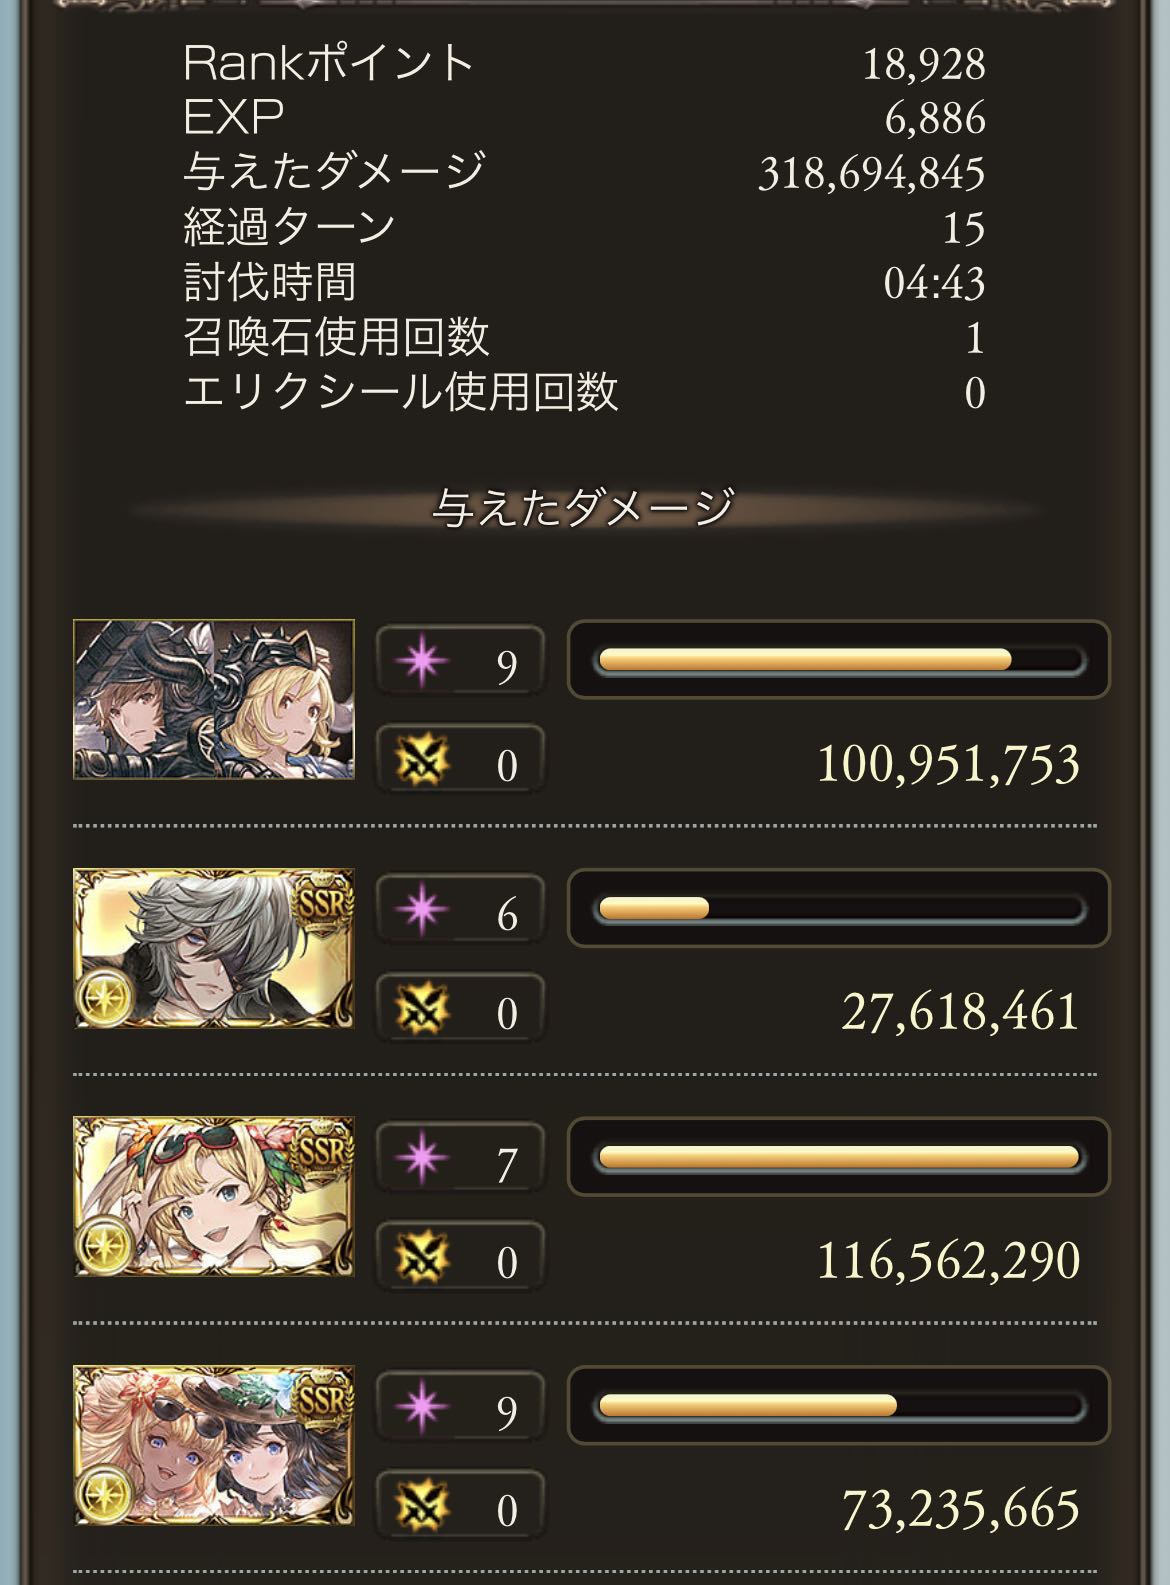The width and height of the screenshot is (1170, 1585).
Task: Click the purple star icon beside count 6
Action: (x=421, y=910)
